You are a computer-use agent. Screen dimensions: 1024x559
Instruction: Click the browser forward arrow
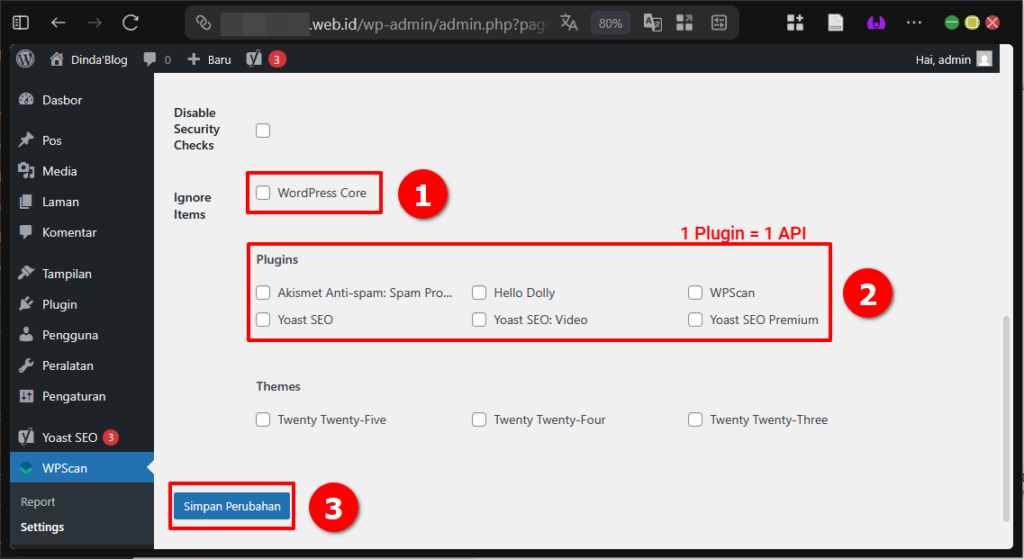click(95, 23)
